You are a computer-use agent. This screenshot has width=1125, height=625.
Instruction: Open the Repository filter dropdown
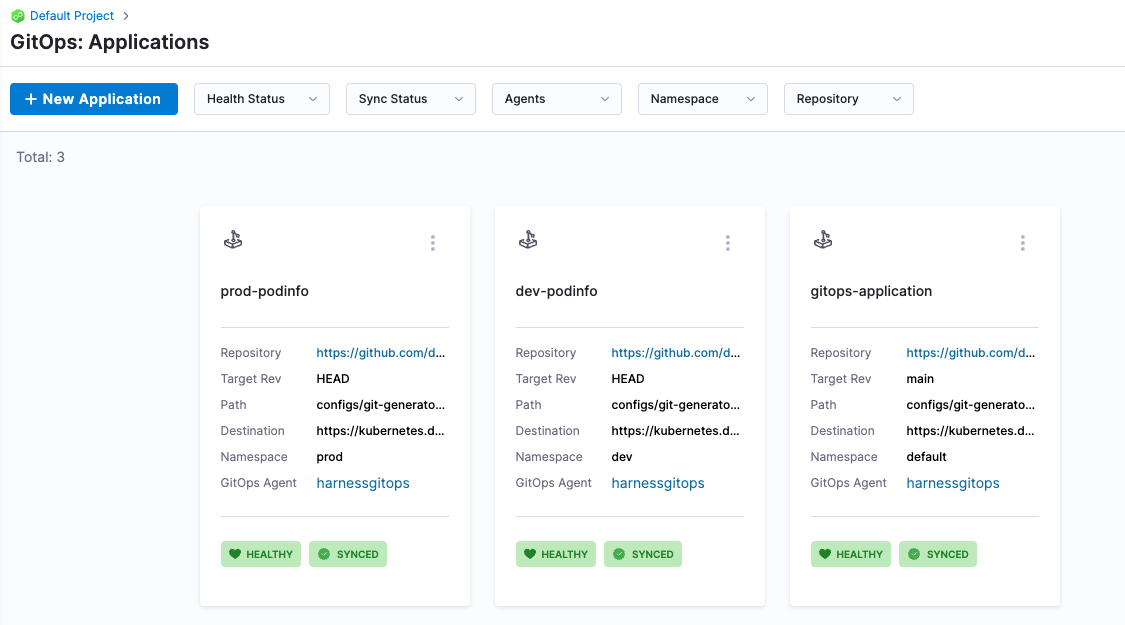848,98
